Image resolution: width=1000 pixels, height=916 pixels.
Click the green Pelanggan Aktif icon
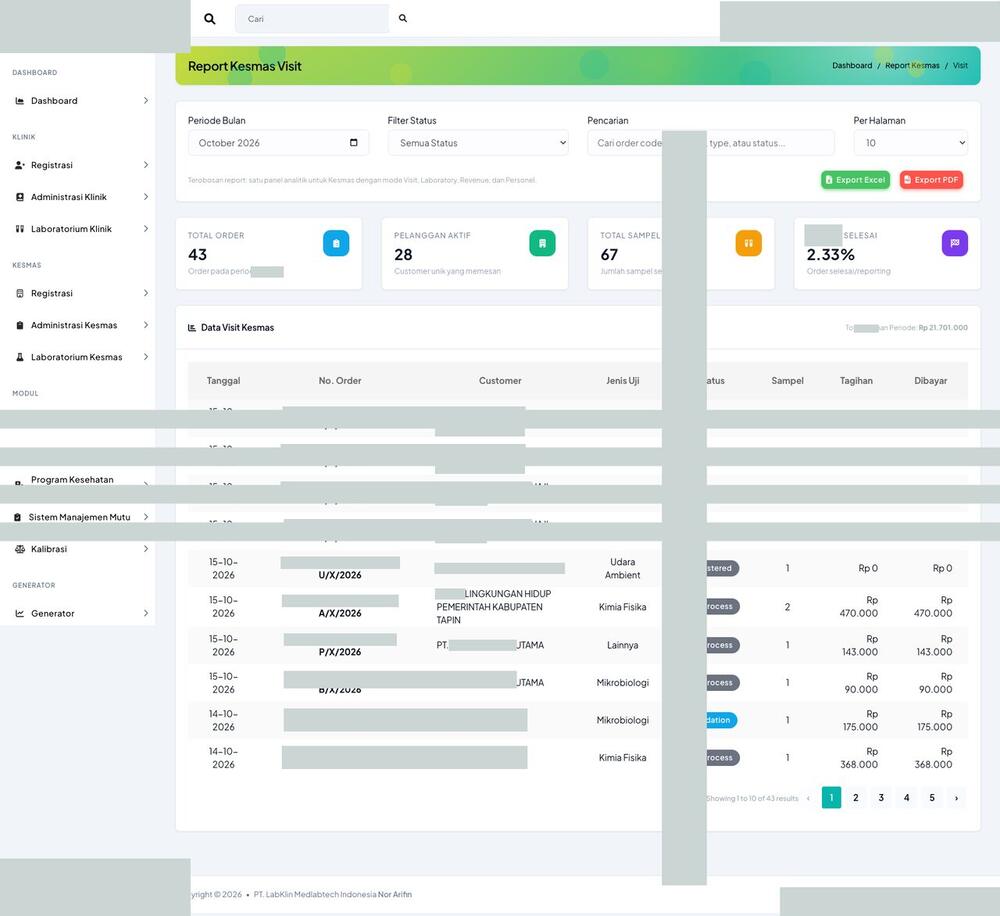point(542,243)
